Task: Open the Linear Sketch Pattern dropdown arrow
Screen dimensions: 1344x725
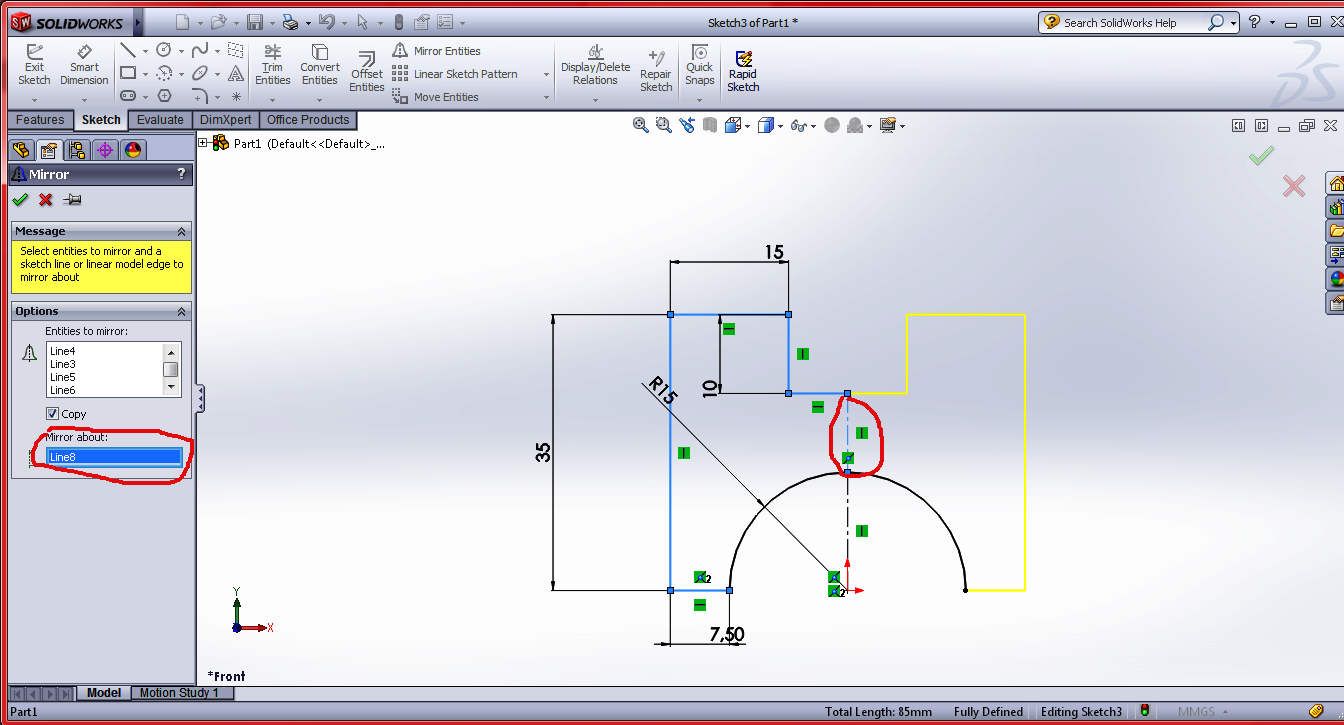Action: tap(546, 74)
